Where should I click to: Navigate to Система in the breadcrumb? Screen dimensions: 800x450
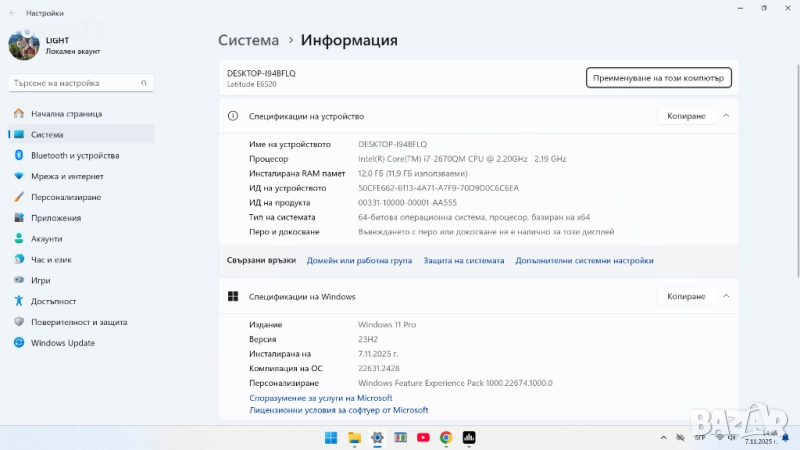tap(248, 40)
